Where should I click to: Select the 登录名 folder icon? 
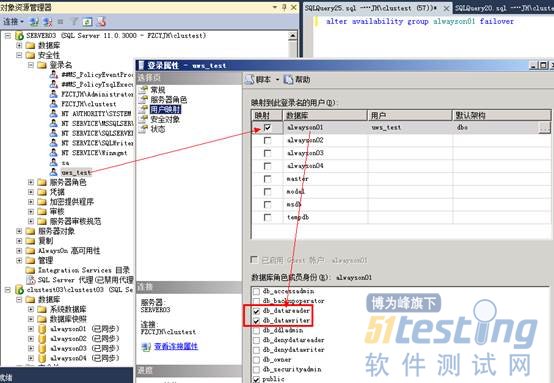(x=42, y=65)
